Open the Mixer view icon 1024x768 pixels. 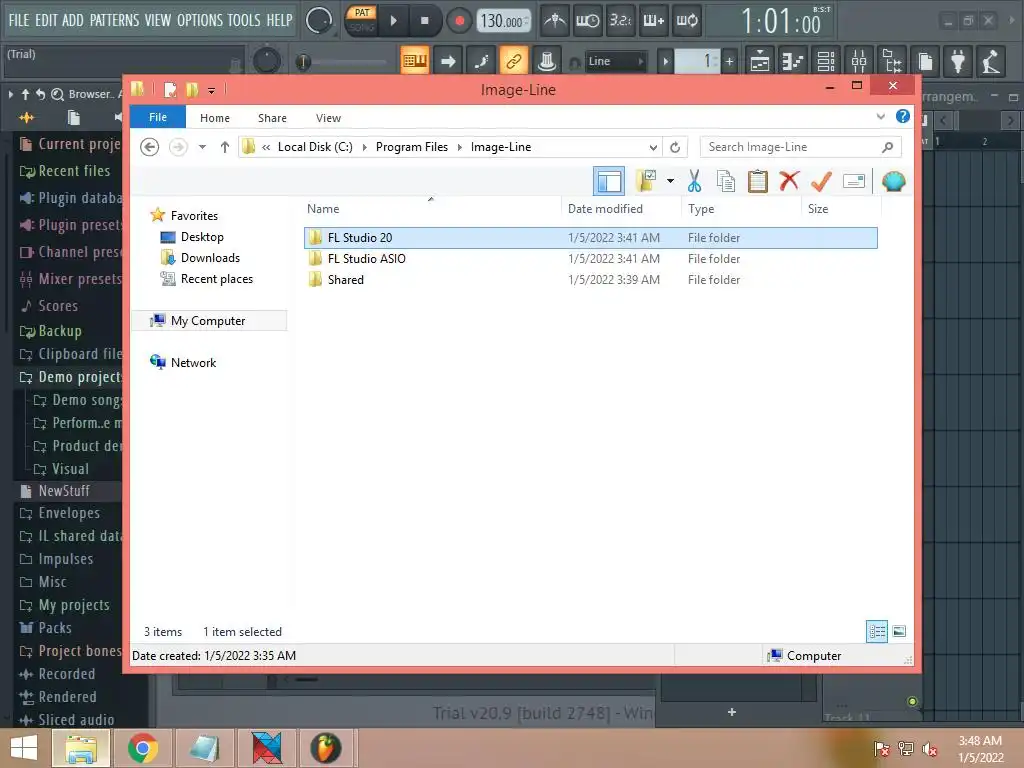point(859,61)
